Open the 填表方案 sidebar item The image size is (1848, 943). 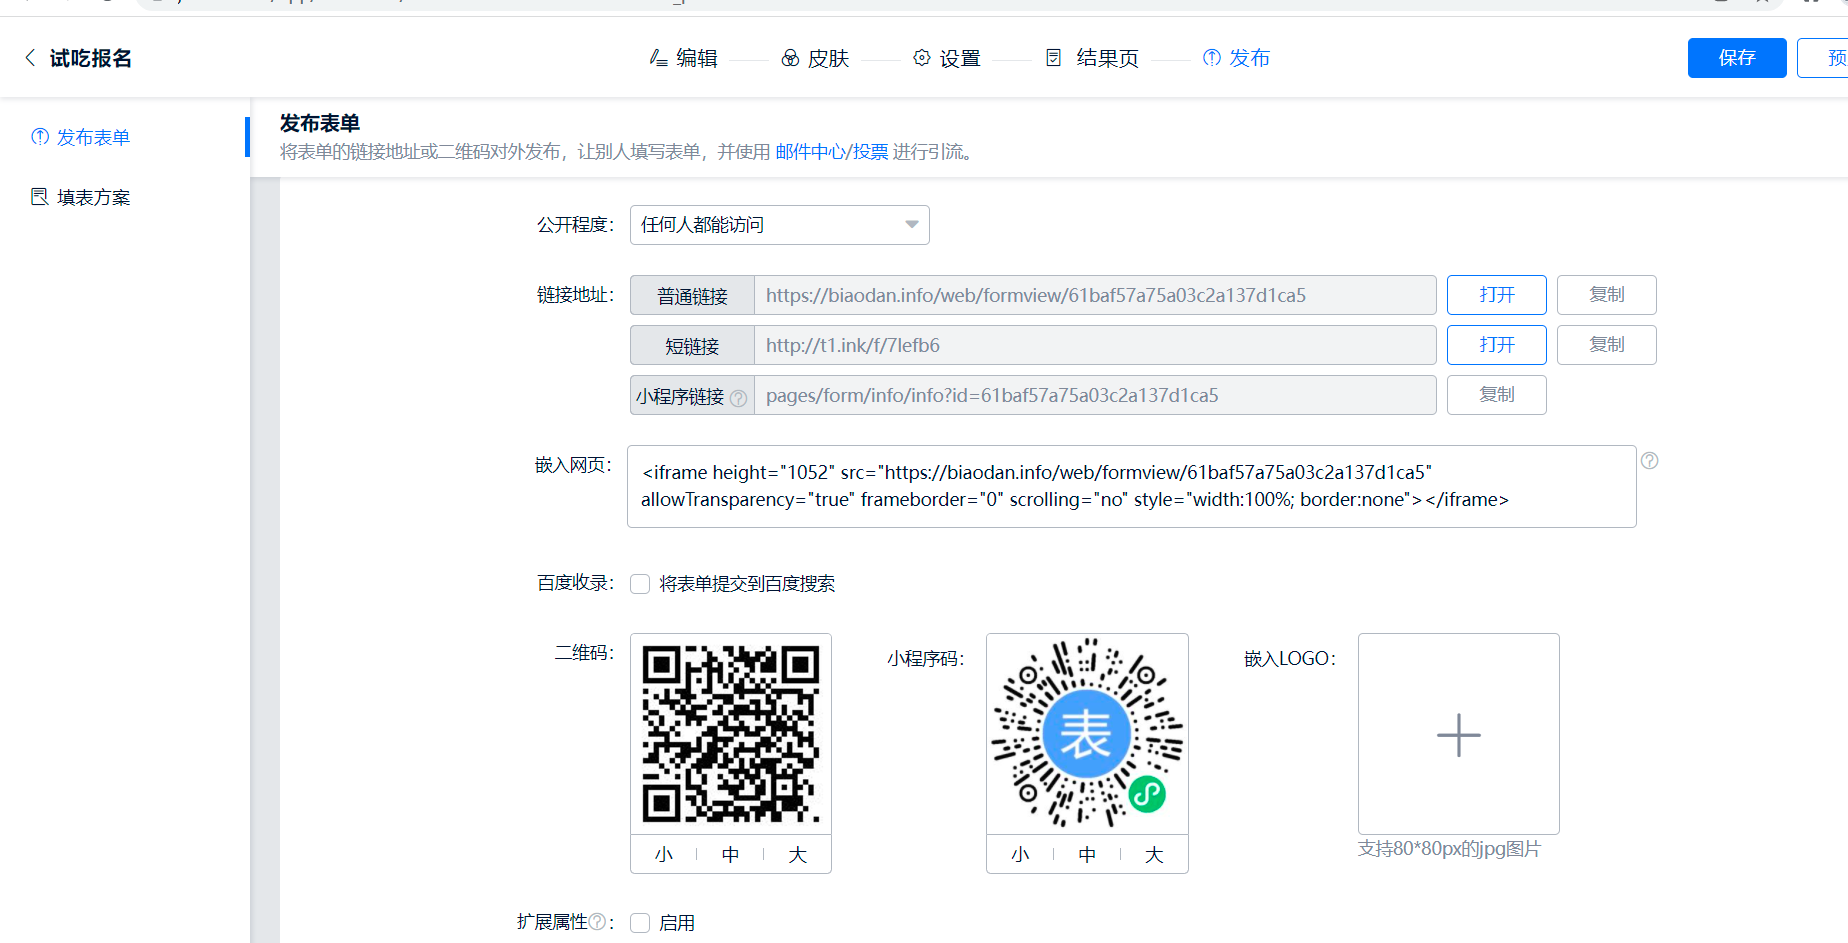coord(93,198)
